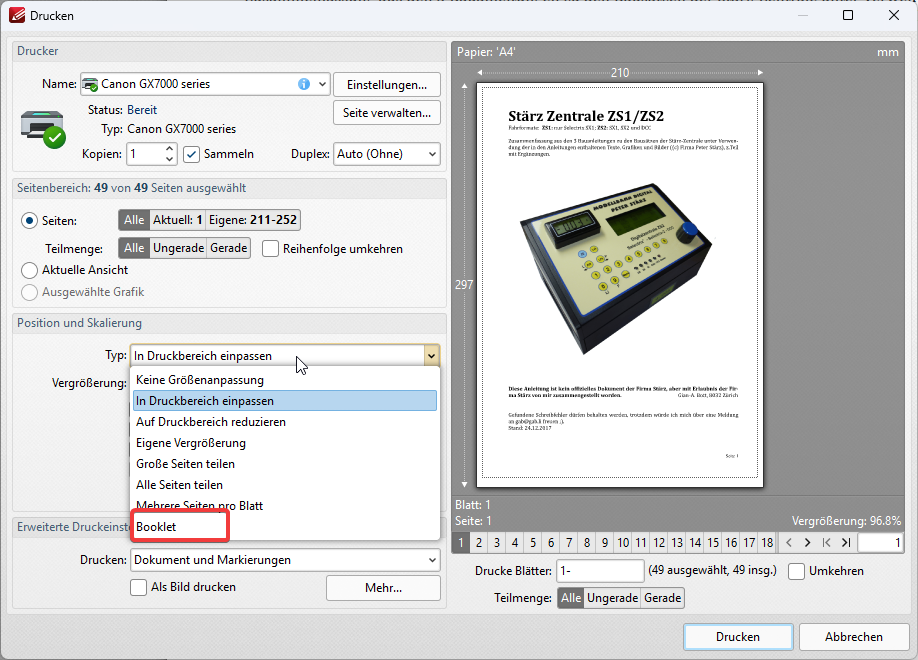918x660 pixels.
Task: Click the Drucken dialog app icon in title bar
Action: [17, 16]
